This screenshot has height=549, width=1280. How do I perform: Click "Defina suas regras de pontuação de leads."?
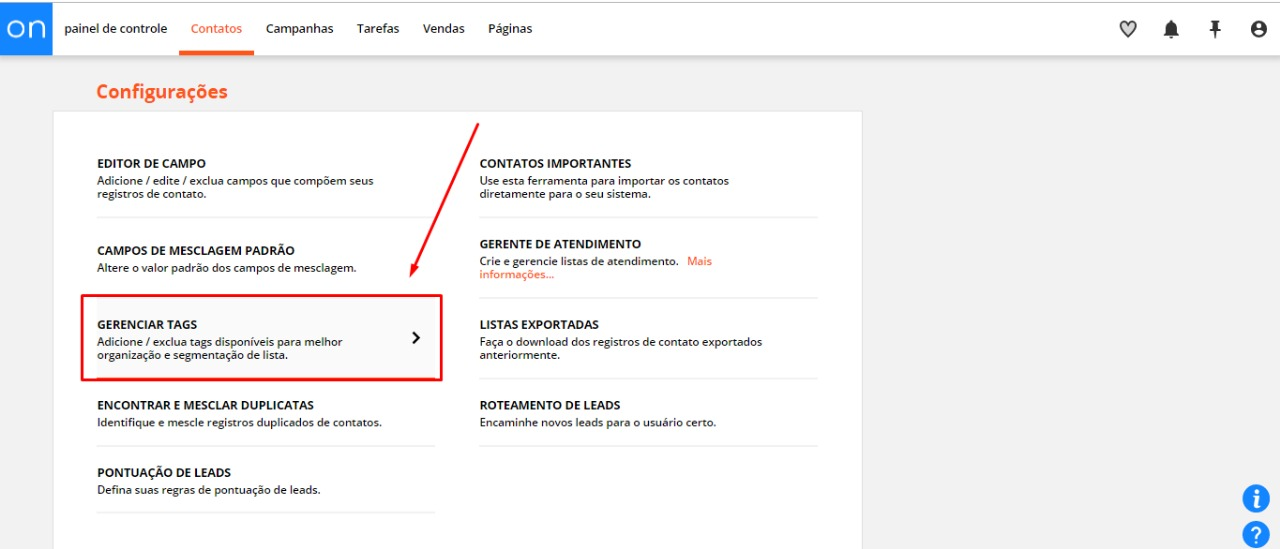coord(209,490)
